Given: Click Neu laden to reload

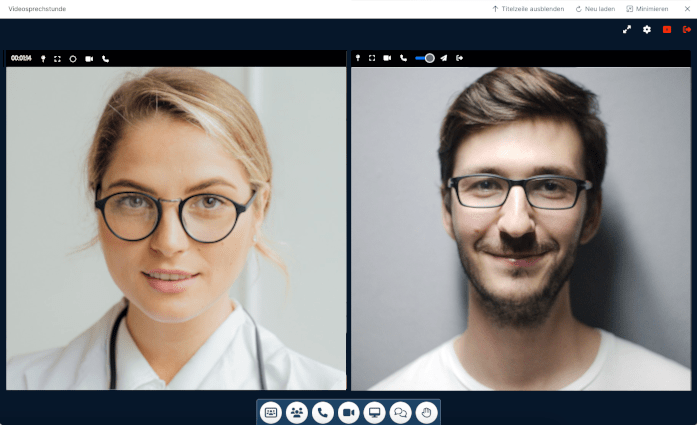Looking at the screenshot, I should click(595, 9).
